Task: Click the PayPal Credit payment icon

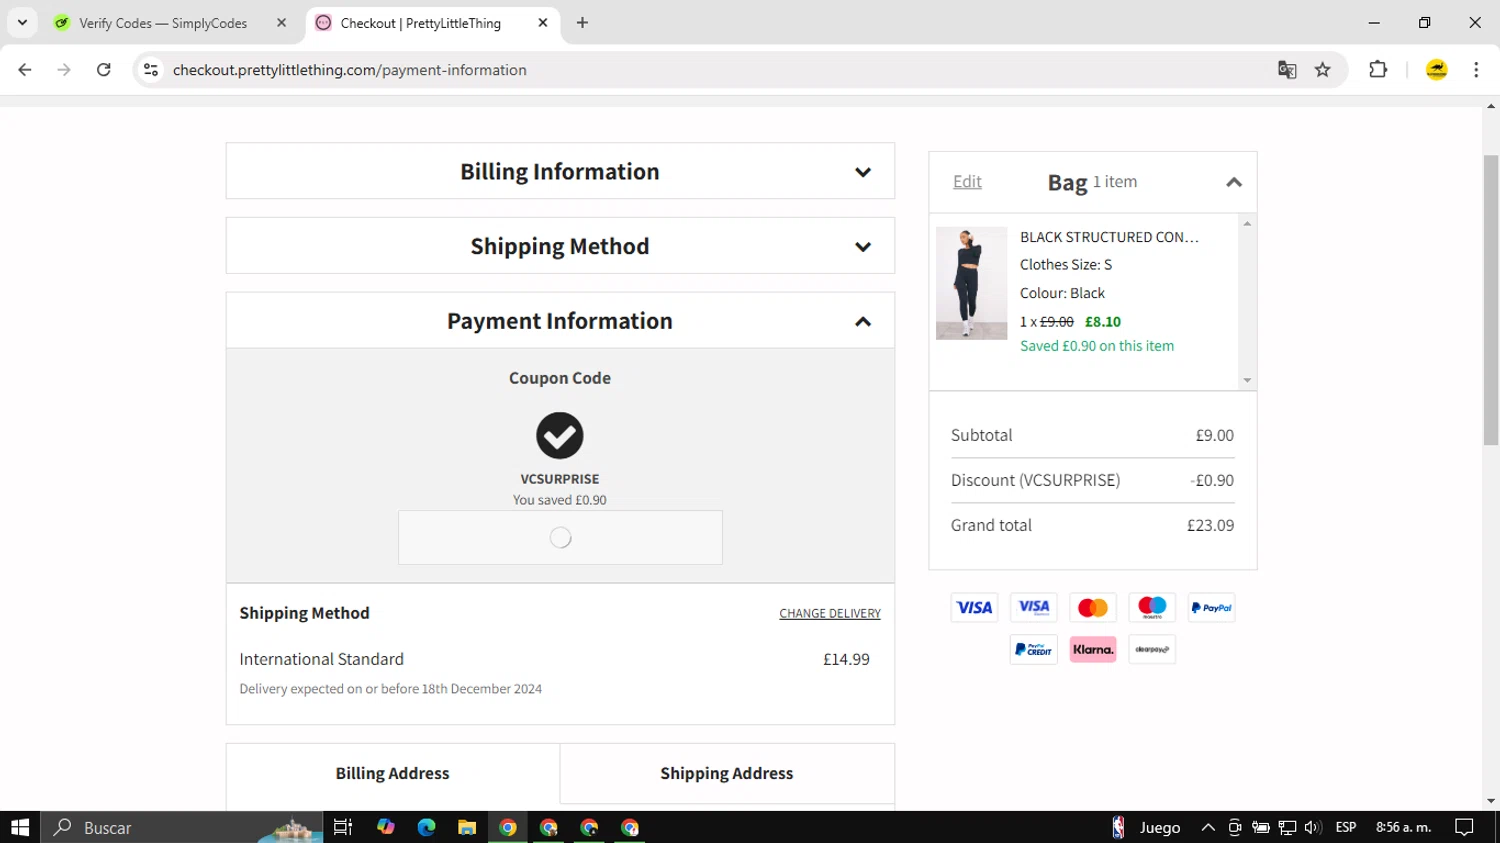Action: click(1033, 649)
